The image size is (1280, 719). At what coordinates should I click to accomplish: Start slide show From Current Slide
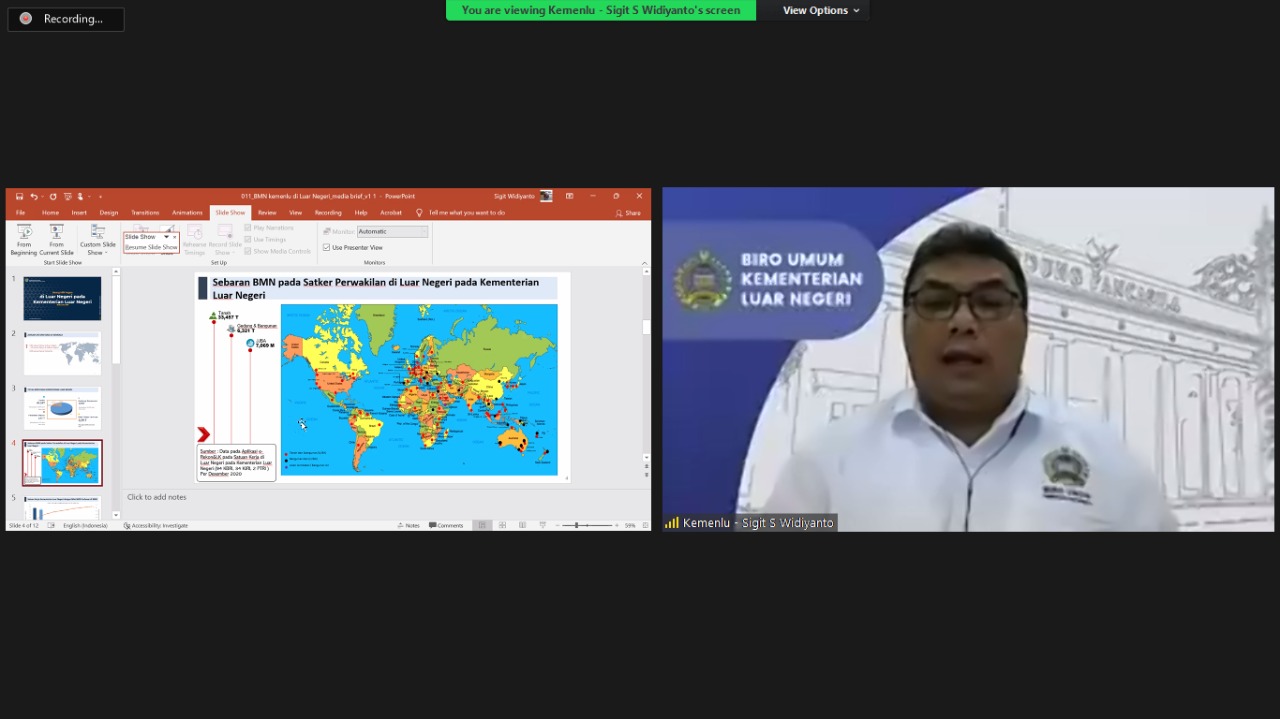point(56,233)
